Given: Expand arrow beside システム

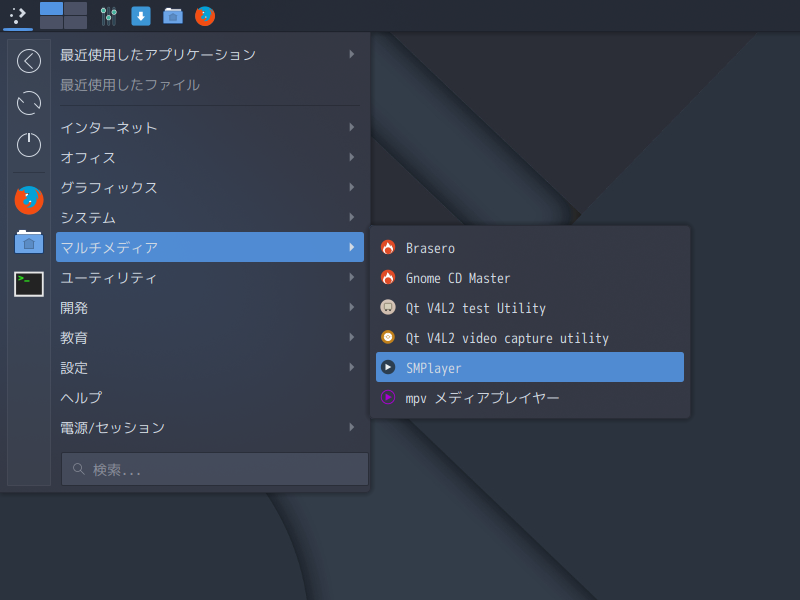Looking at the screenshot, I should (x=352, y=217).
